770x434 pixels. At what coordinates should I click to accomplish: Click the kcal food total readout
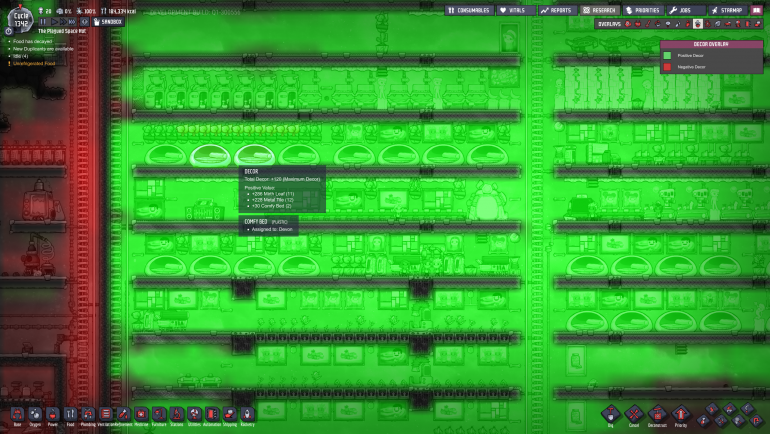point(118,11)
